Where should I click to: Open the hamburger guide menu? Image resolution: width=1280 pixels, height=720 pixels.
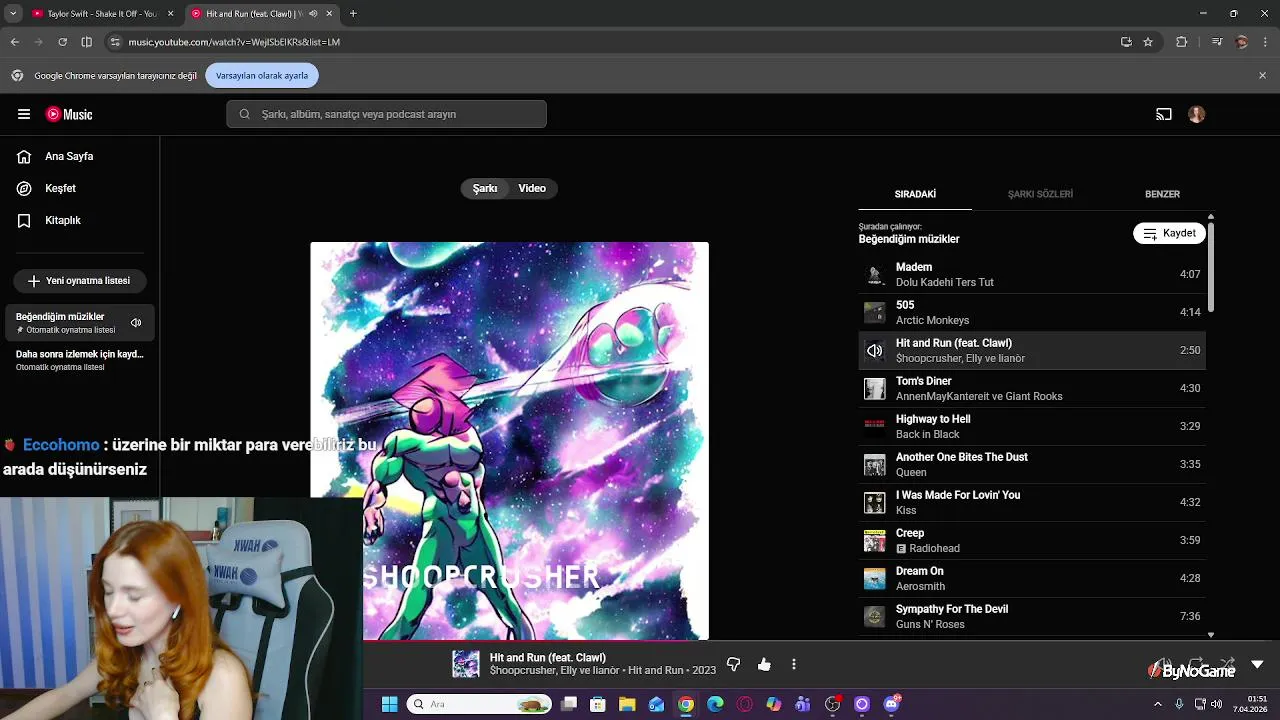[x=24, y=114]
